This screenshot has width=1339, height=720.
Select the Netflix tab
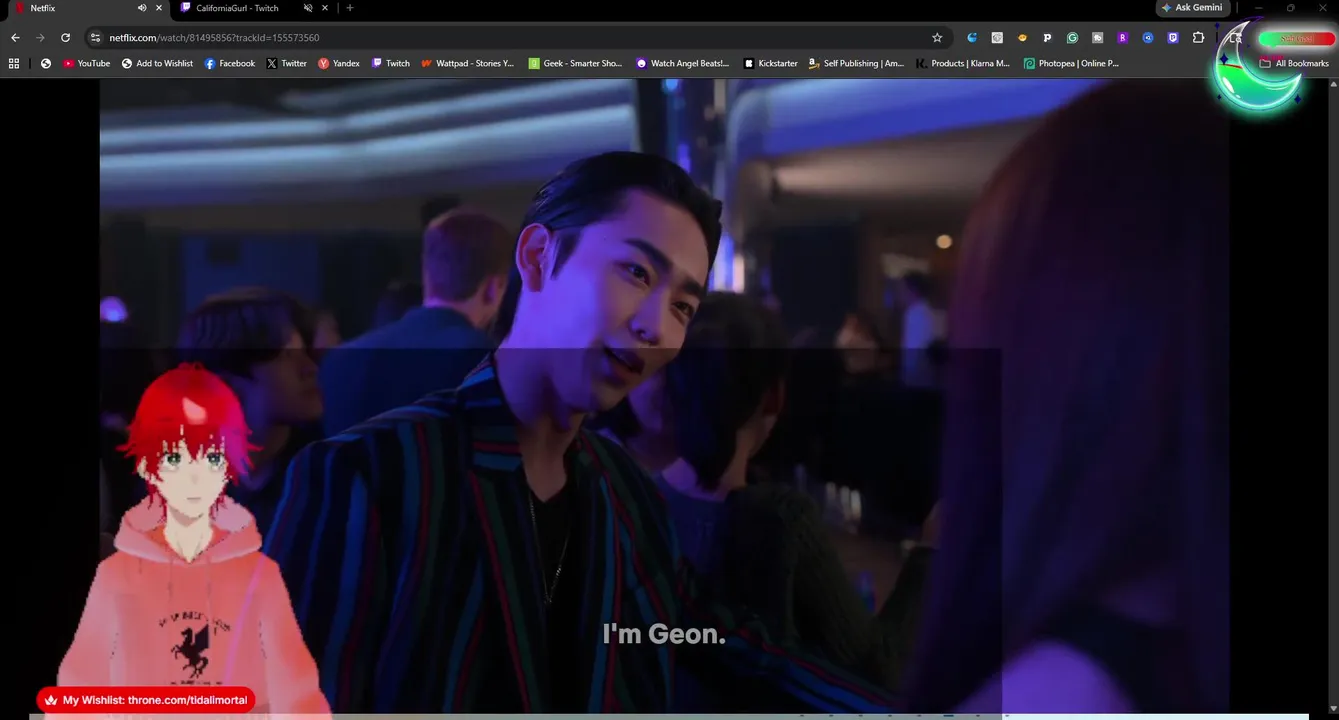pos(43,8)
